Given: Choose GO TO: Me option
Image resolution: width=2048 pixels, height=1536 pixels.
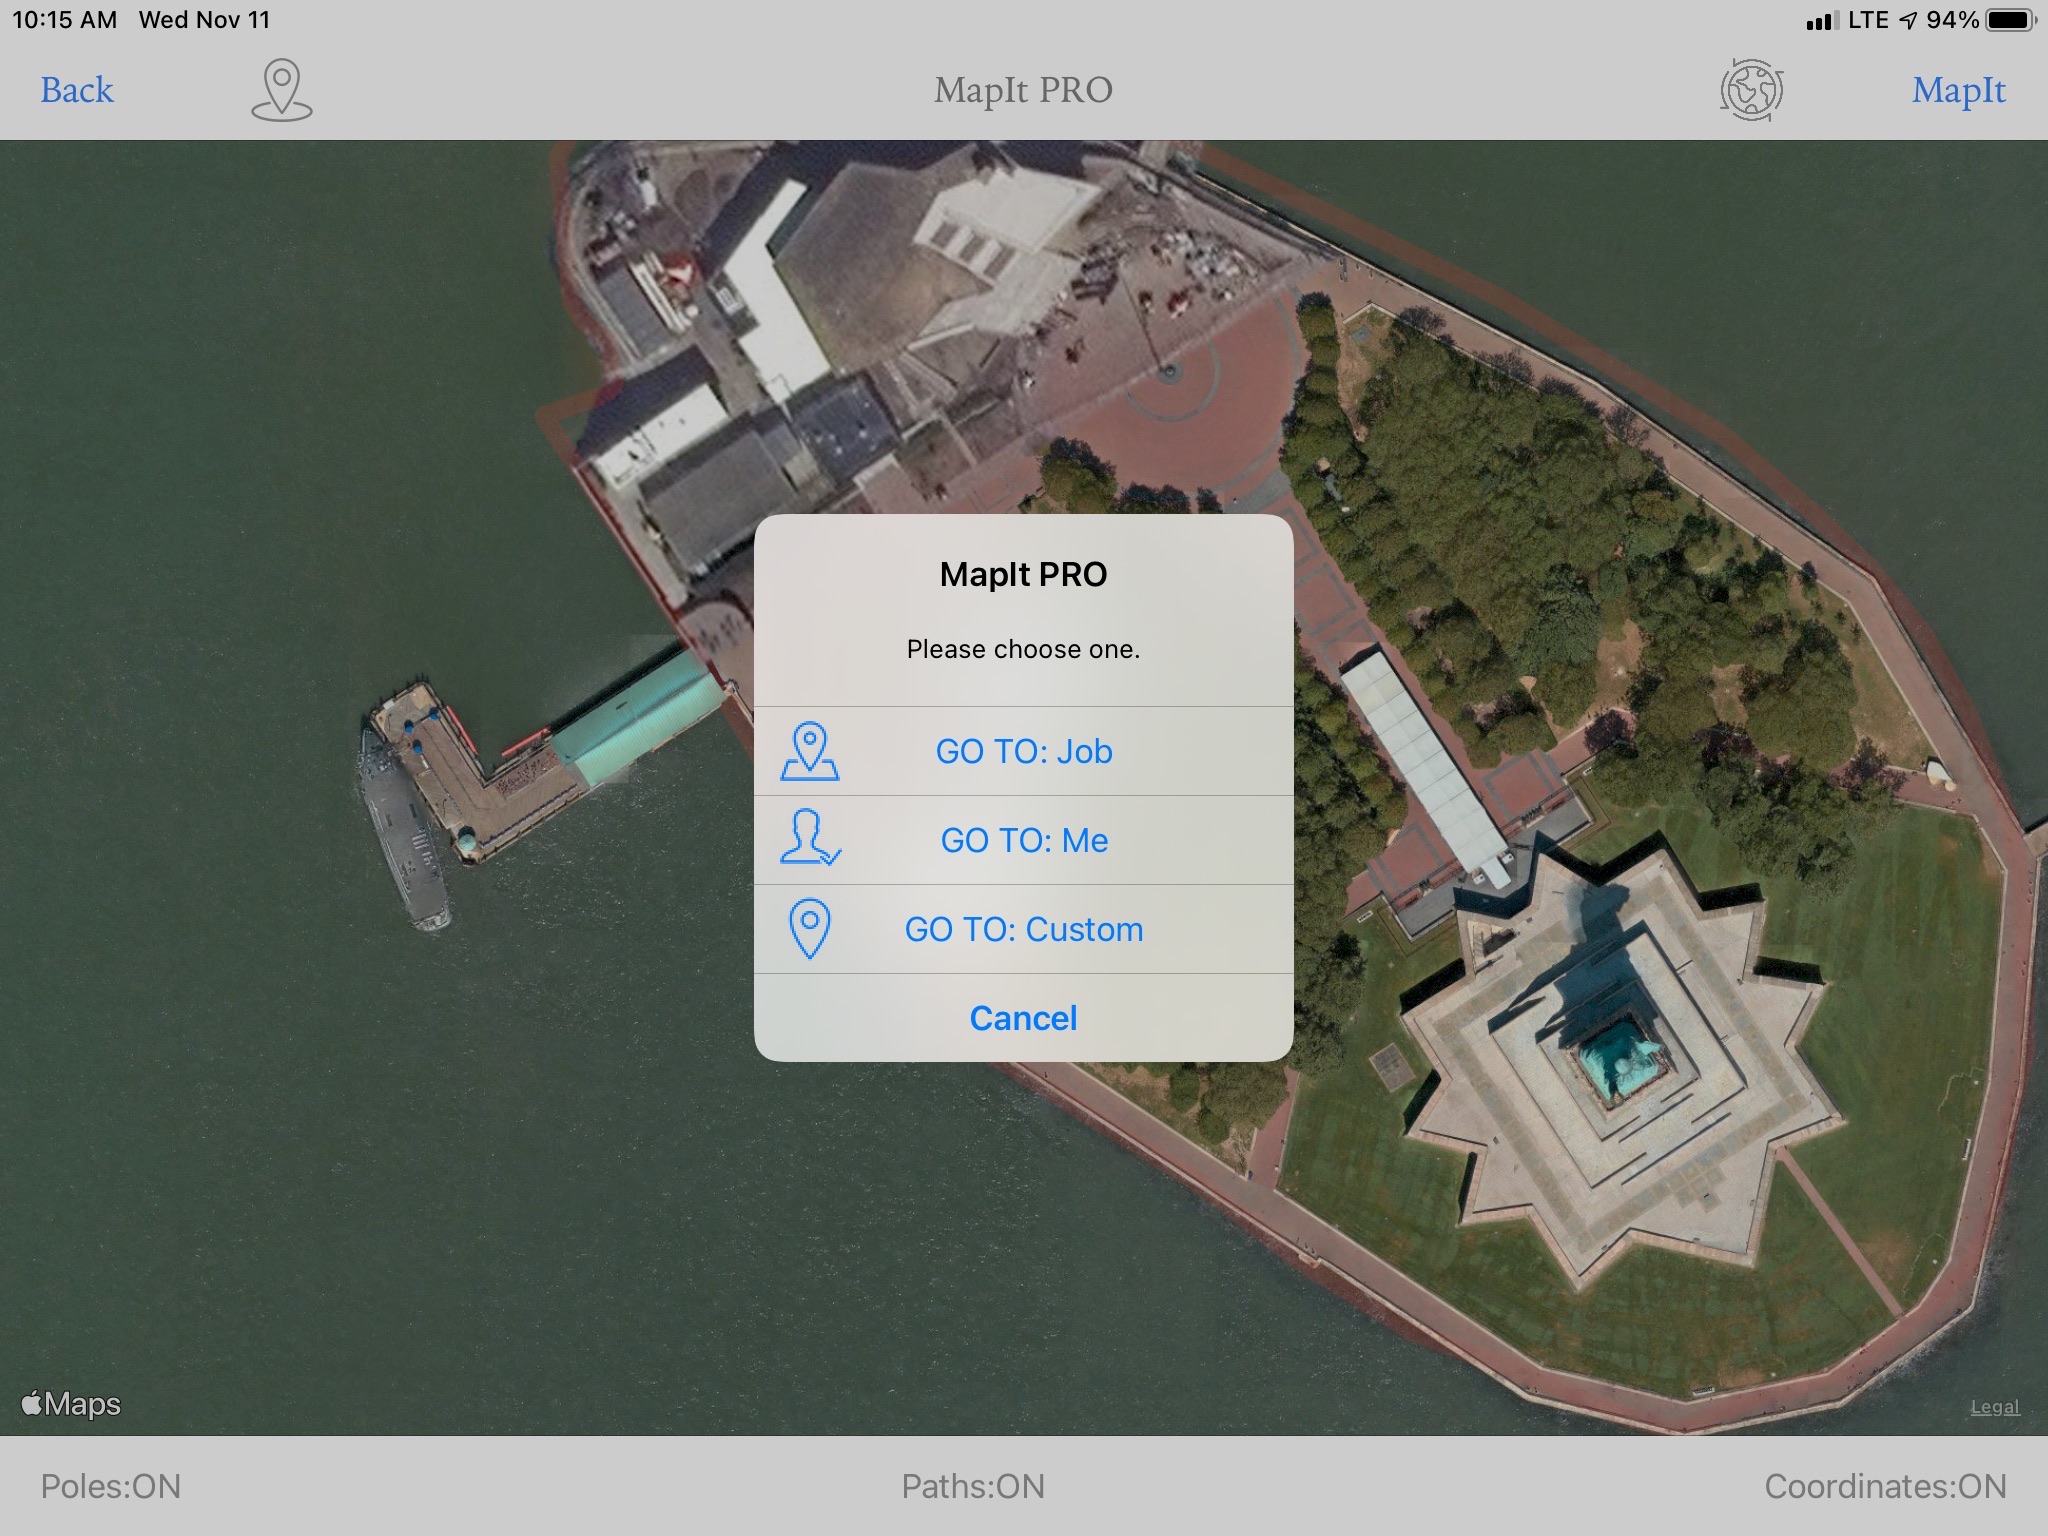Looking at the screenshot, I should (x=1024, y=840).
